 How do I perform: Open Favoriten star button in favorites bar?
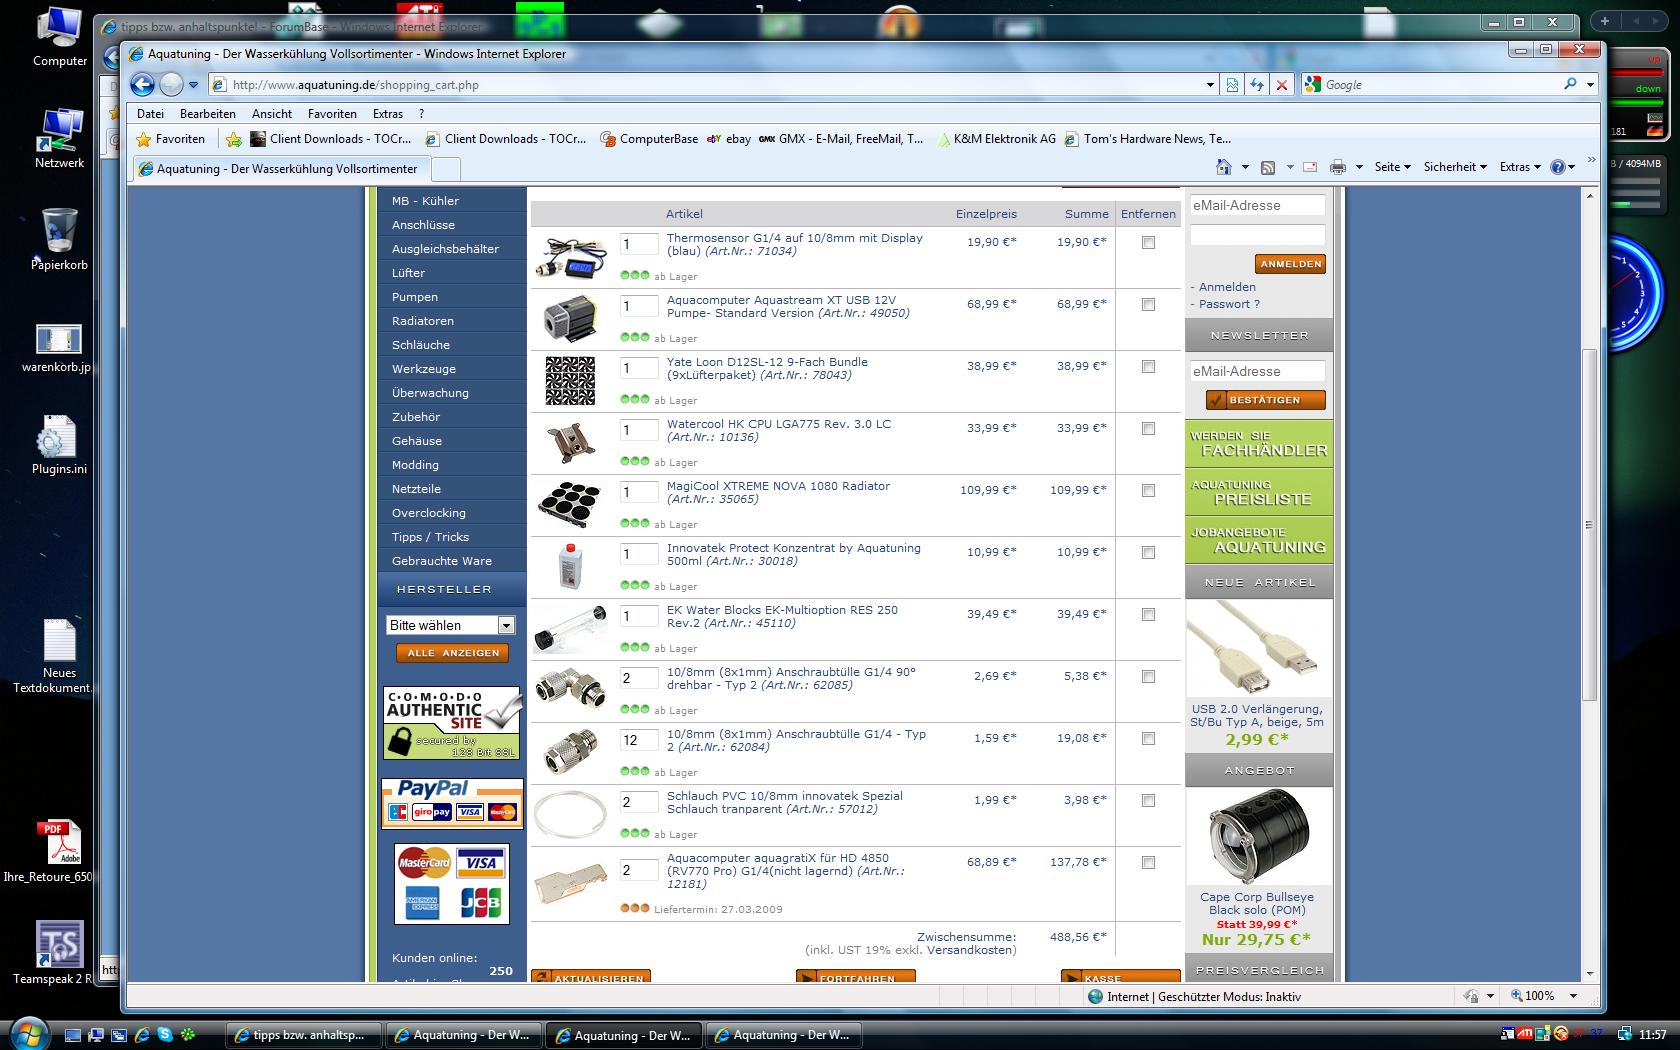pos(171,139)
